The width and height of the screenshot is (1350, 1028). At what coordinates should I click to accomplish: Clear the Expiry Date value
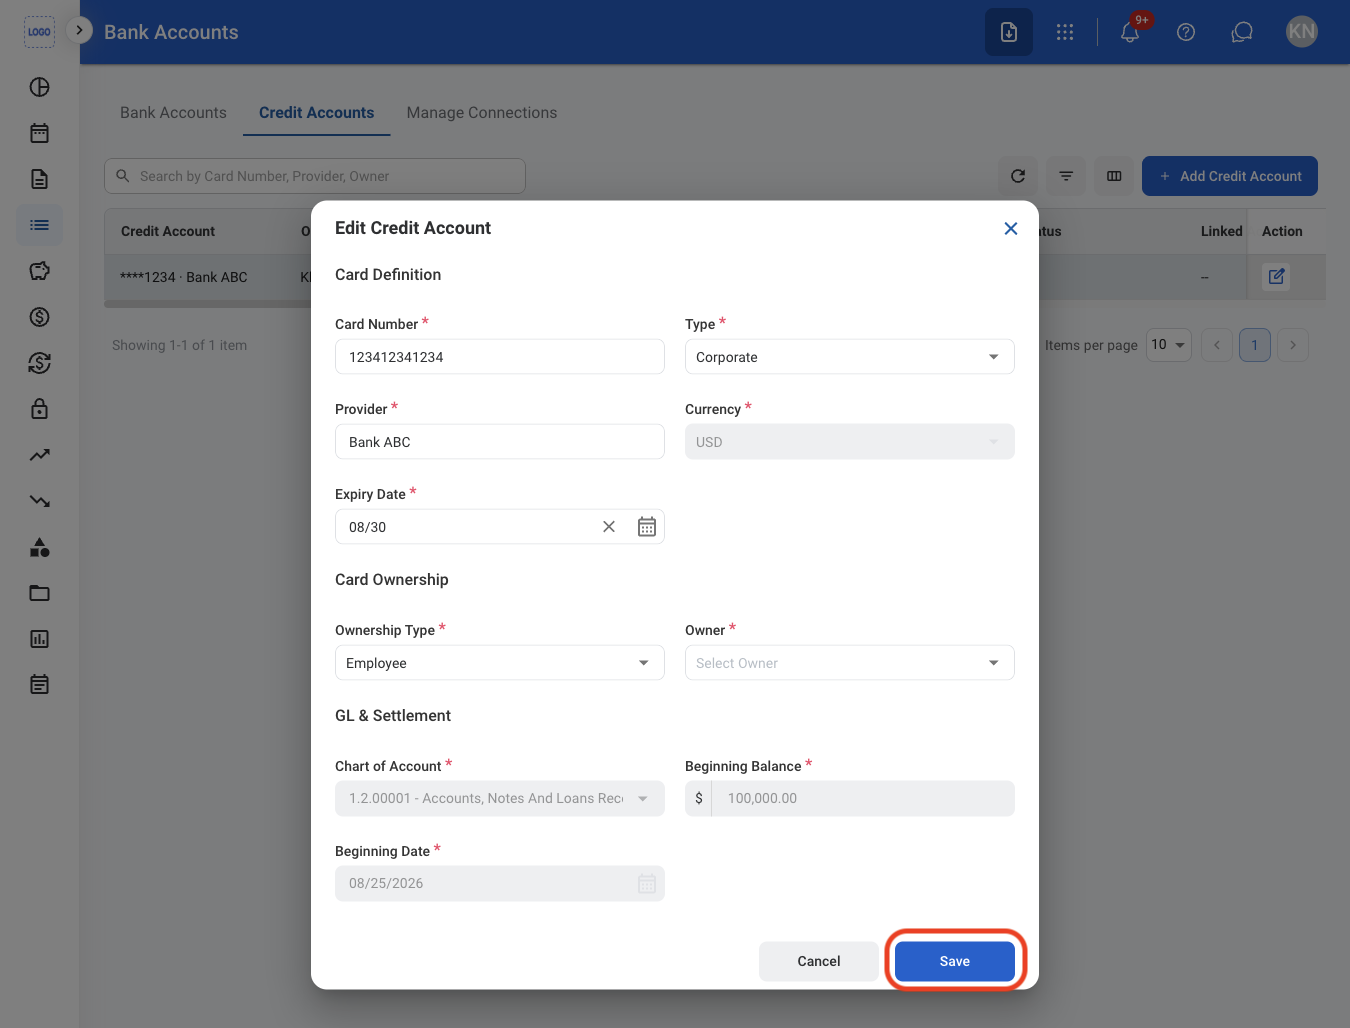(x=609, y=527)
